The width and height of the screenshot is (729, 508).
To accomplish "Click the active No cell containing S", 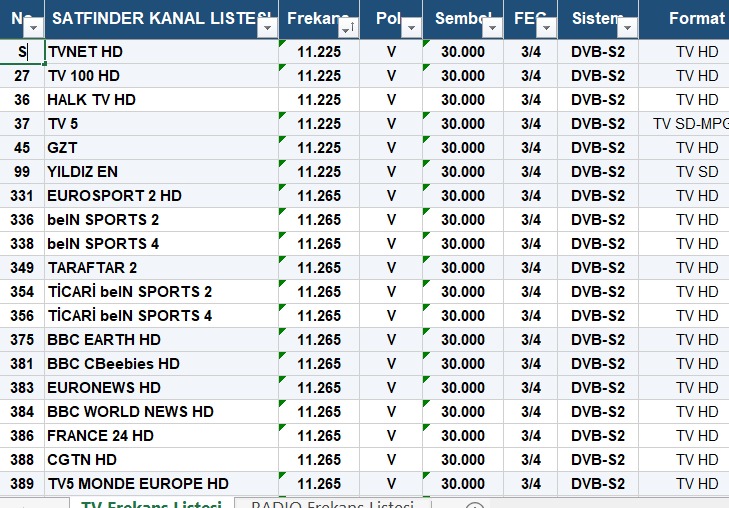I will coord(22,52).
